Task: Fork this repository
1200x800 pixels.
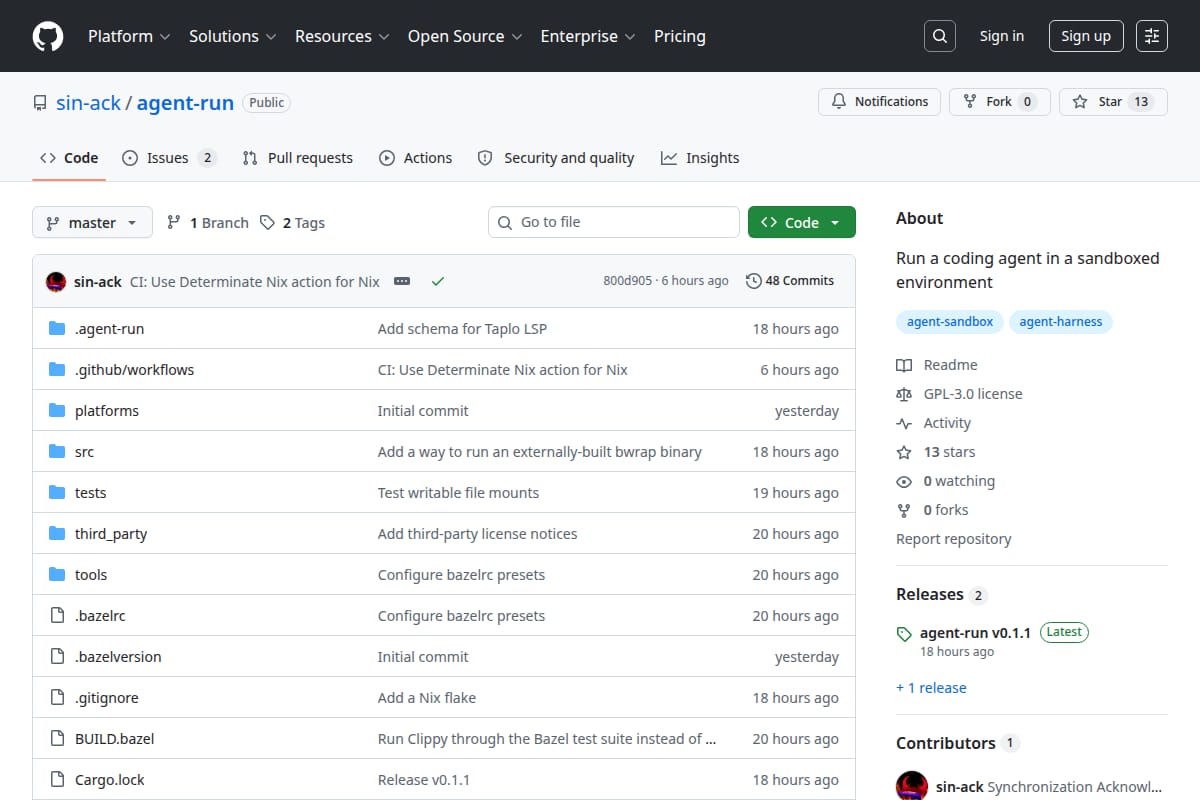Action: tap(999, 102)
